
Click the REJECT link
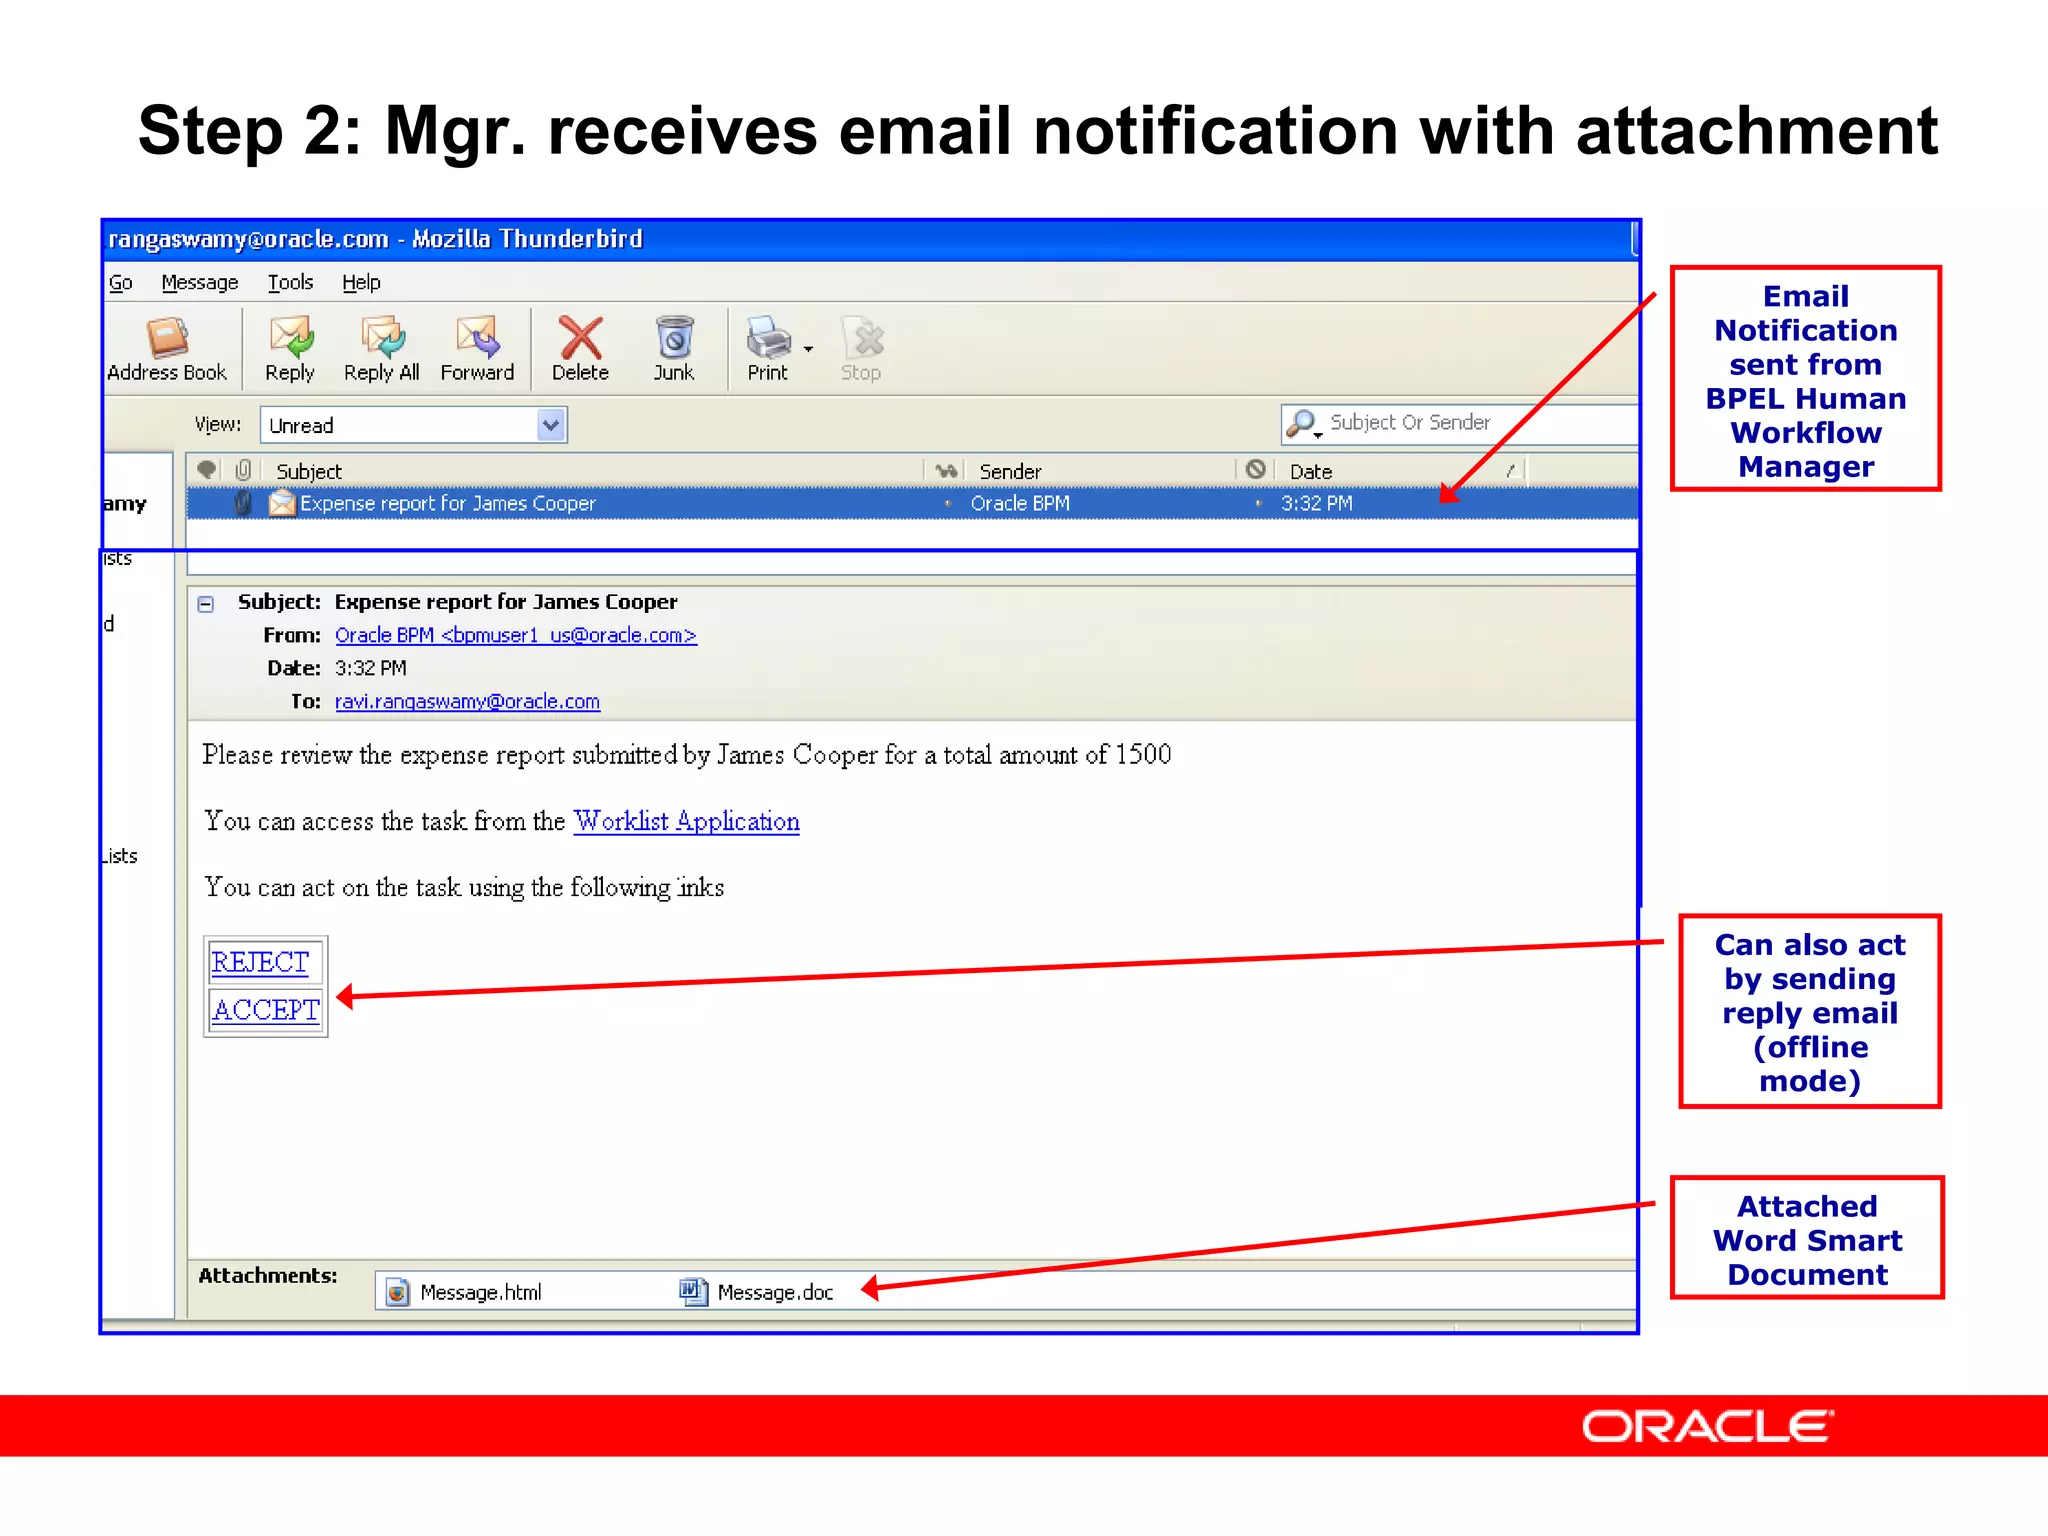pyautogui.click(x=260, y=962)
